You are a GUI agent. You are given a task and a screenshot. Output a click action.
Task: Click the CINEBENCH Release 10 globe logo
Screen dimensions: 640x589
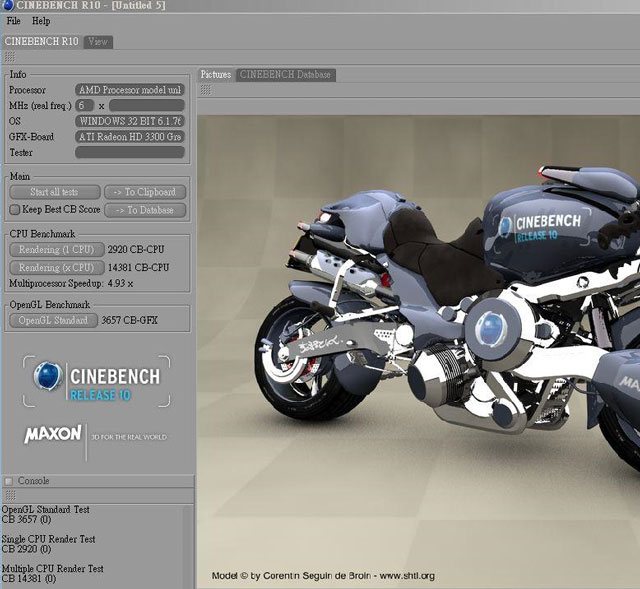47,377
